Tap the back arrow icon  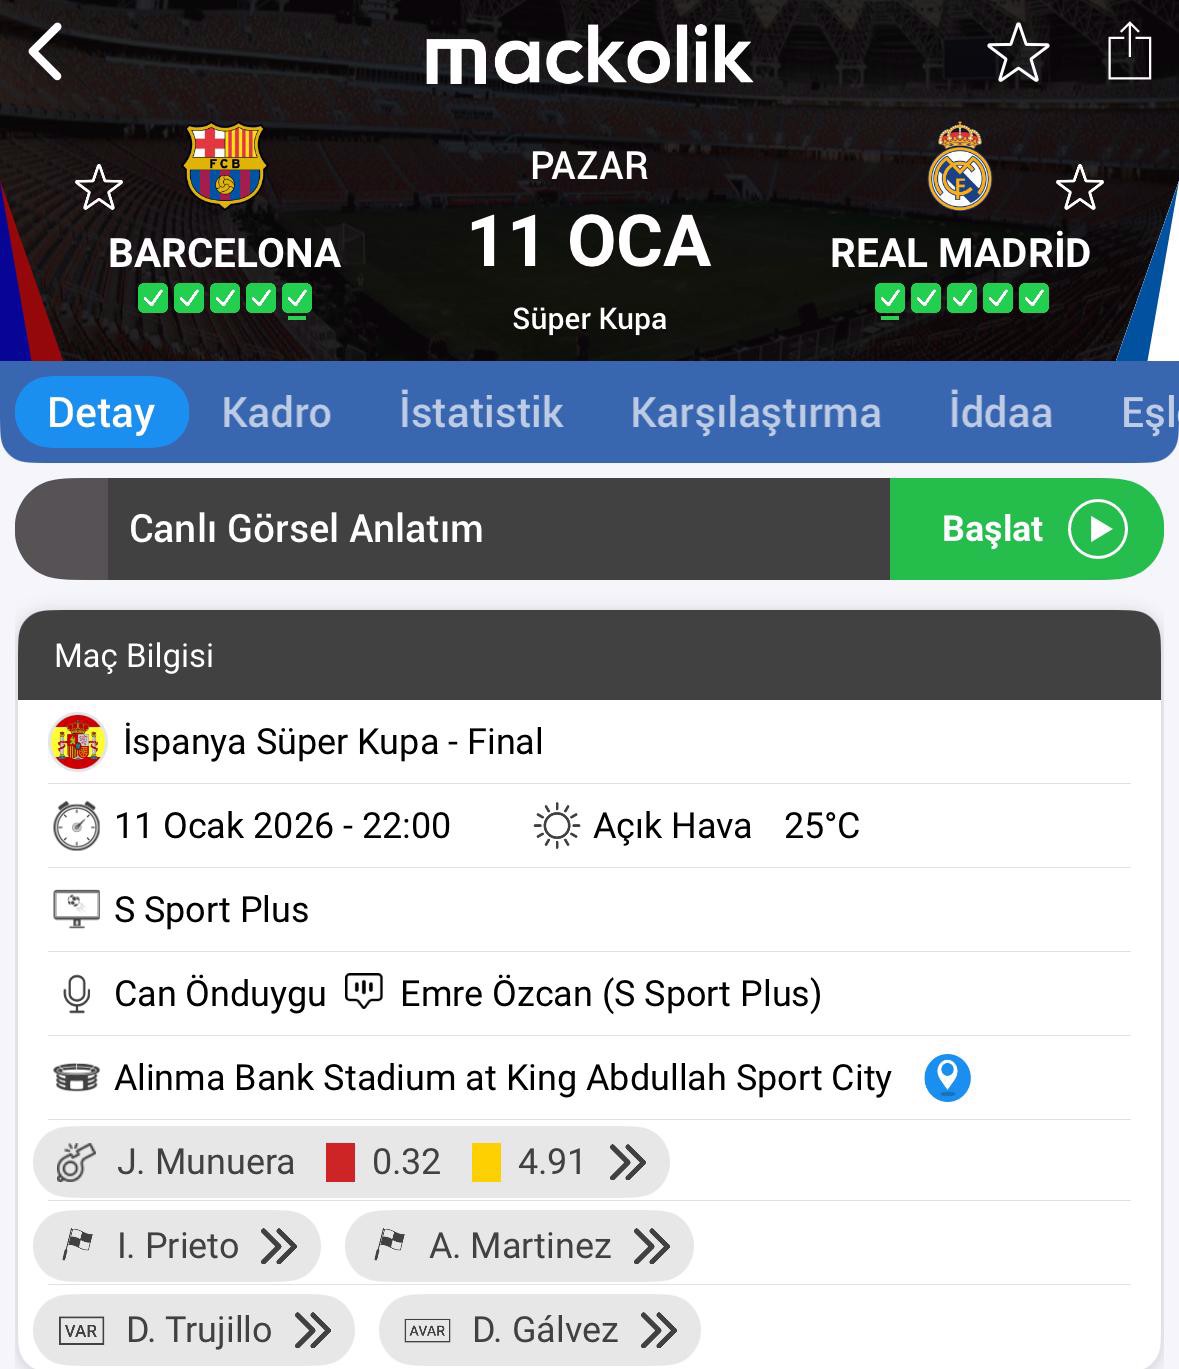pyautogui.click(x=46, y=52)
